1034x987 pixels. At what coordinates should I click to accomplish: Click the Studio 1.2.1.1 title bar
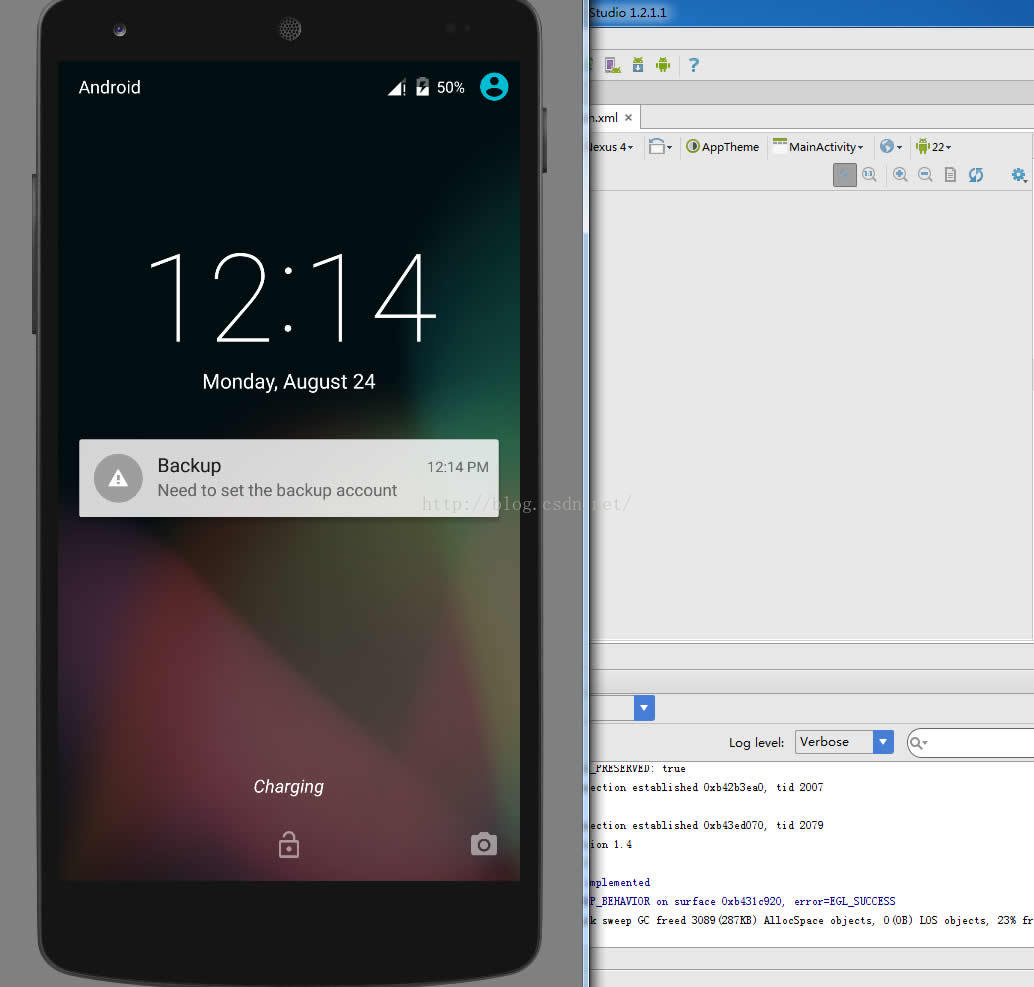[x=811, y=13]
